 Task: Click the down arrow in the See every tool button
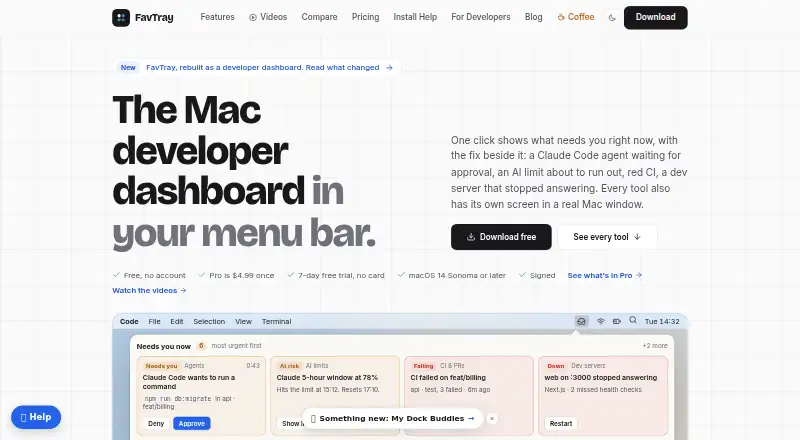pos(637,237)
